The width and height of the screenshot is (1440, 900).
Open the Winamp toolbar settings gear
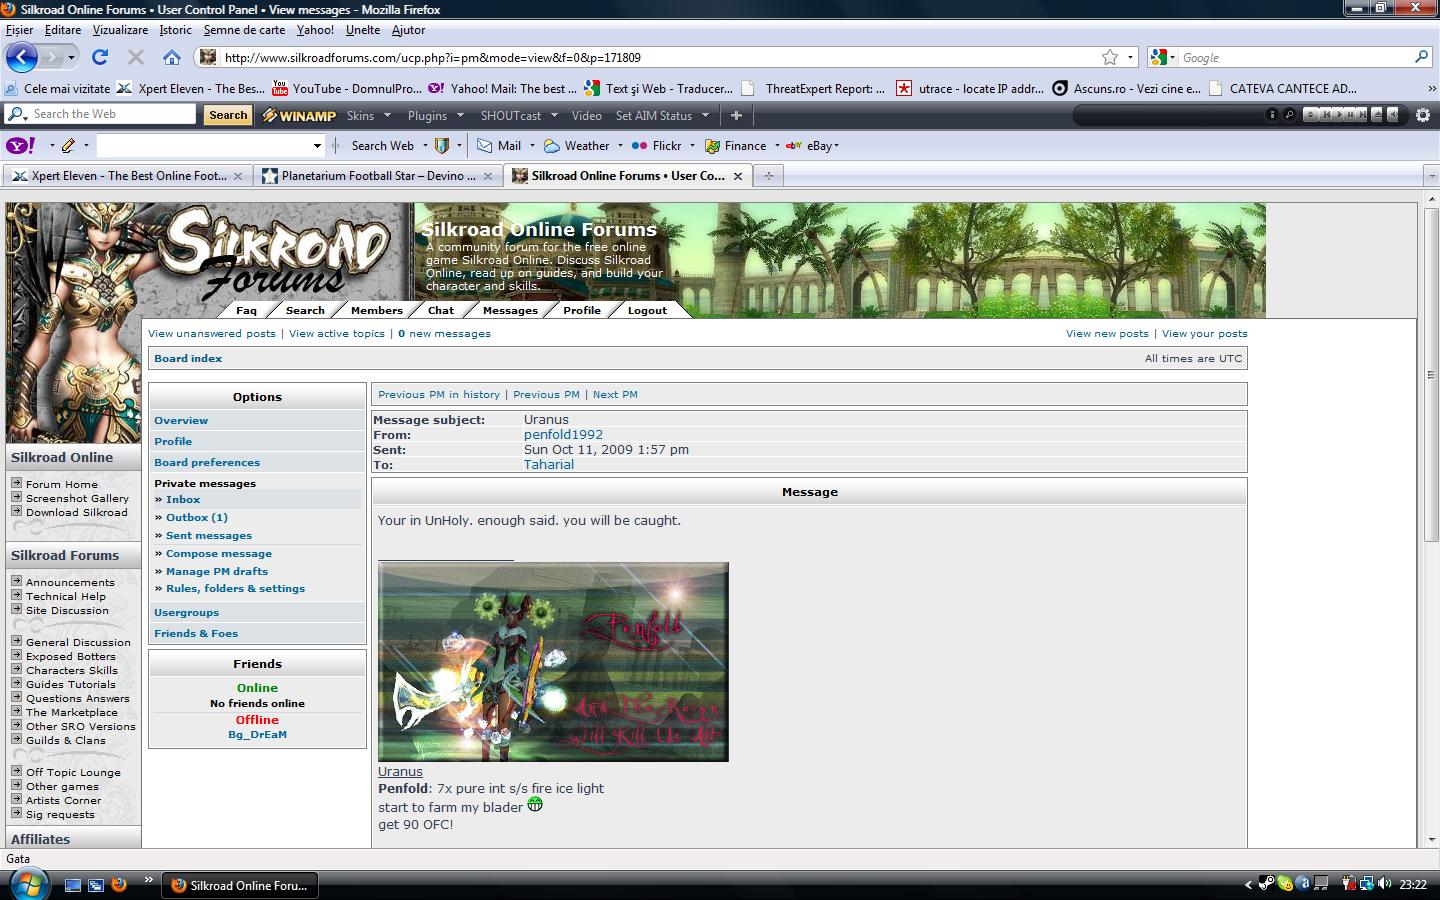[x=1423, y=115]
